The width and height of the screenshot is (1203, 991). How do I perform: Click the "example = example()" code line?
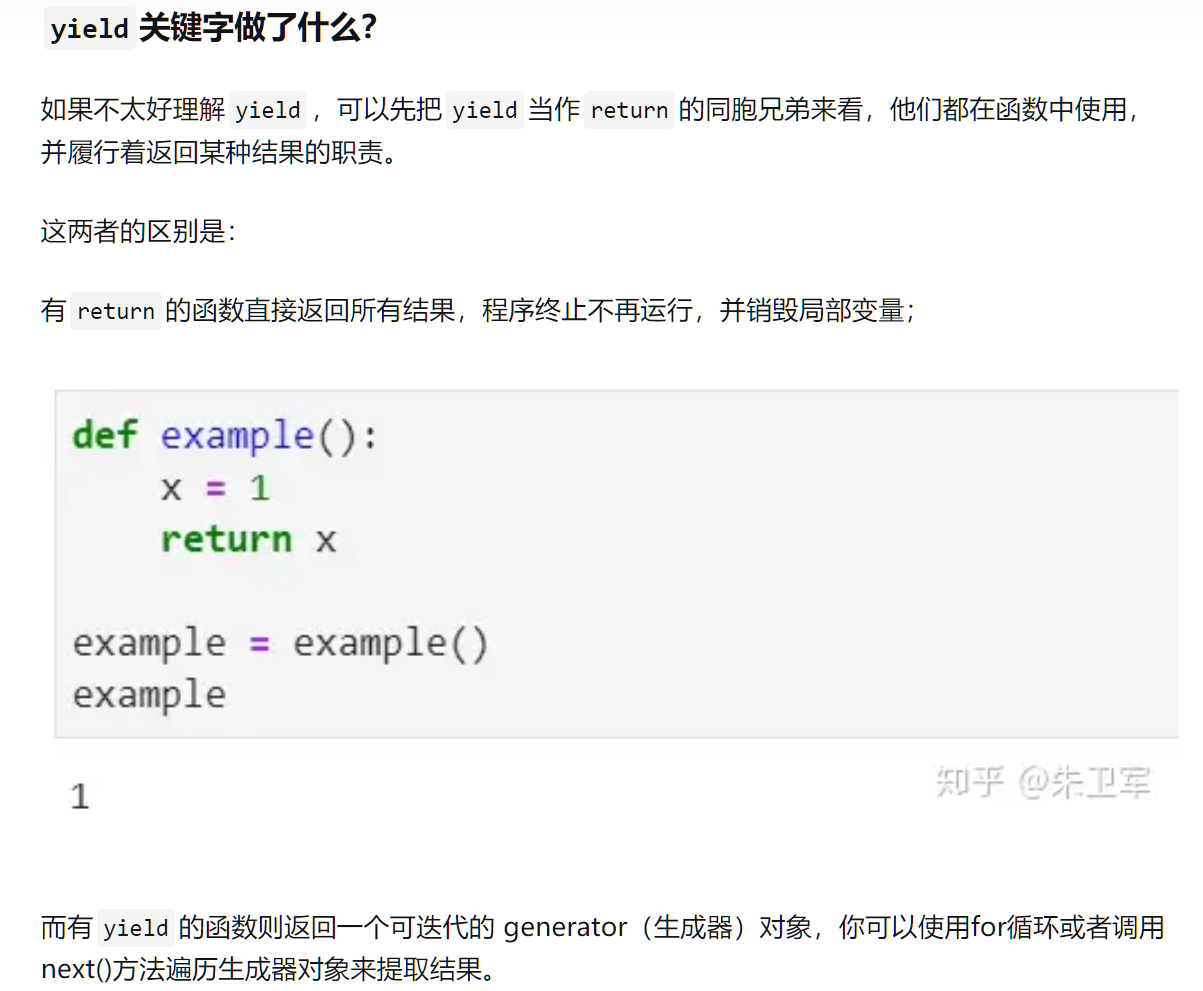280,643
